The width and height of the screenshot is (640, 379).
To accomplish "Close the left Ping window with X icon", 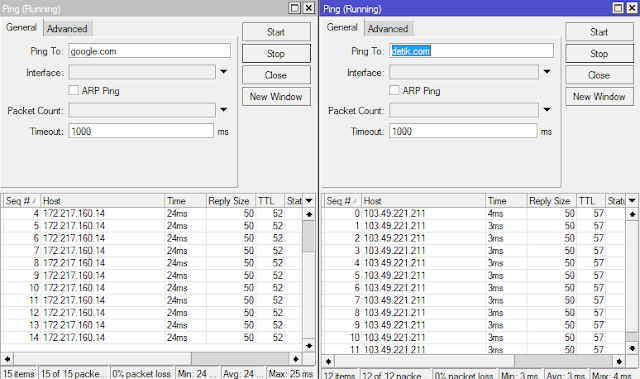I will (309, 8).
